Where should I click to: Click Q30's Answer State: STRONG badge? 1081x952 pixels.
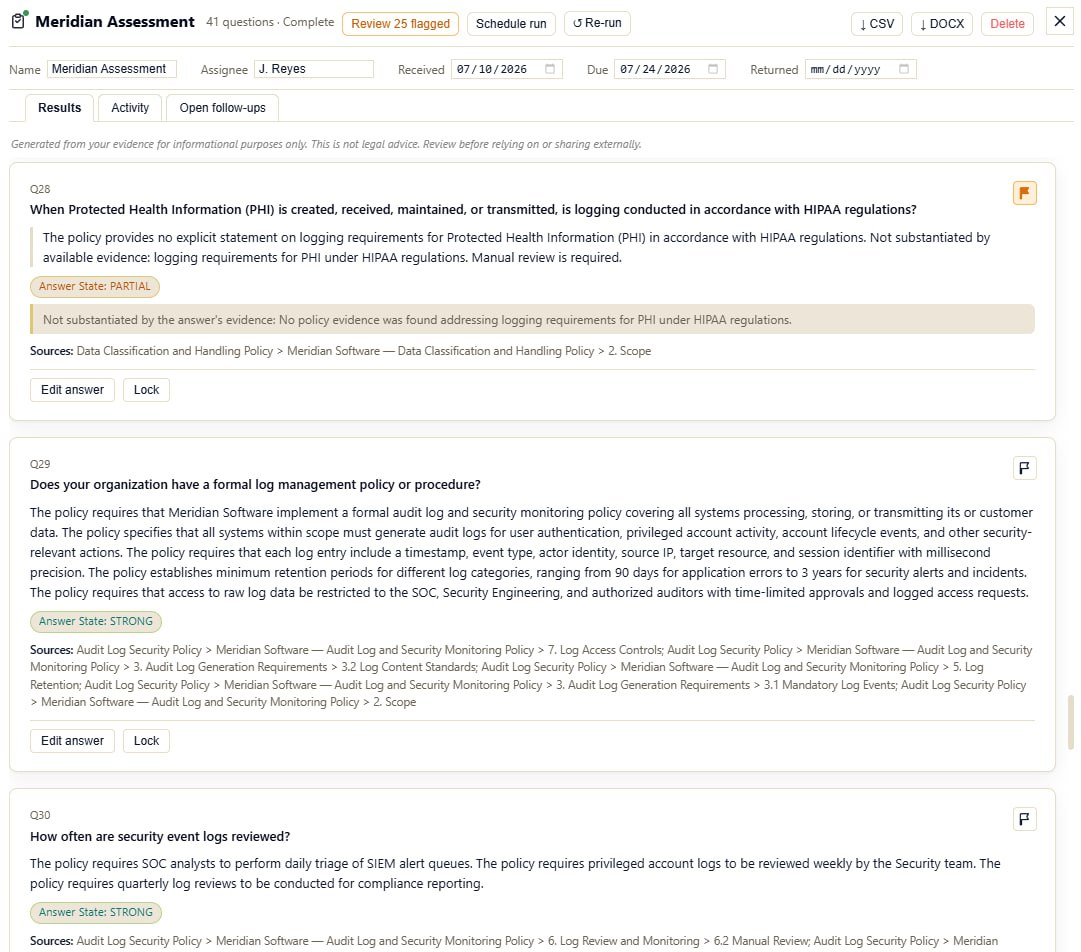(x=96, y=912)
